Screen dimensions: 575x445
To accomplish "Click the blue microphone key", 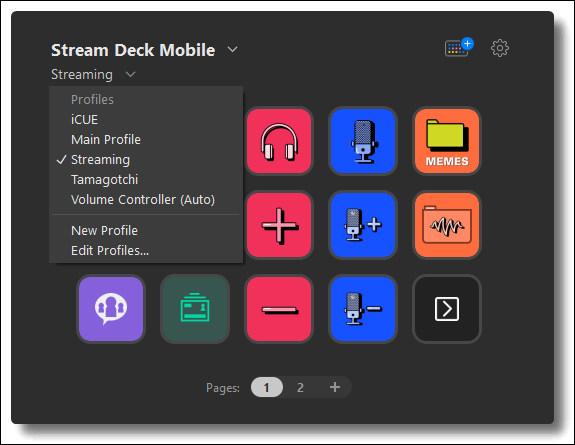I will tap(363, 141).
